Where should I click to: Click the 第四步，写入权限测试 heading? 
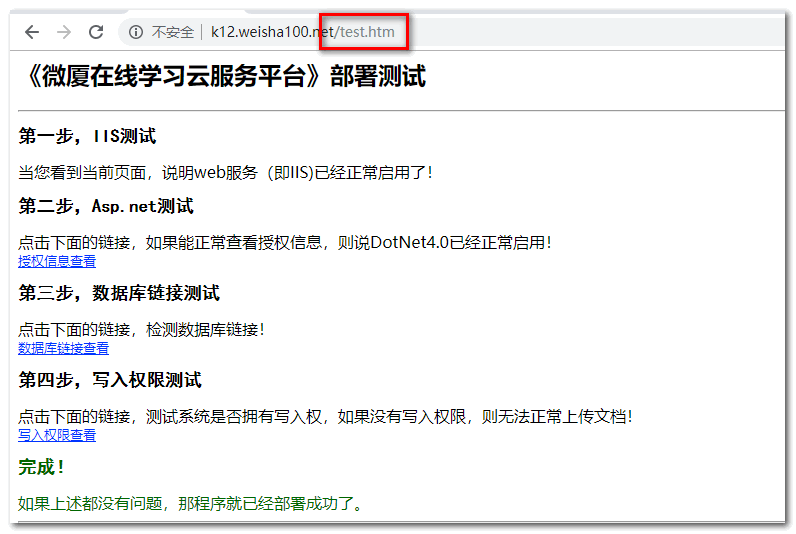point(110,380)
